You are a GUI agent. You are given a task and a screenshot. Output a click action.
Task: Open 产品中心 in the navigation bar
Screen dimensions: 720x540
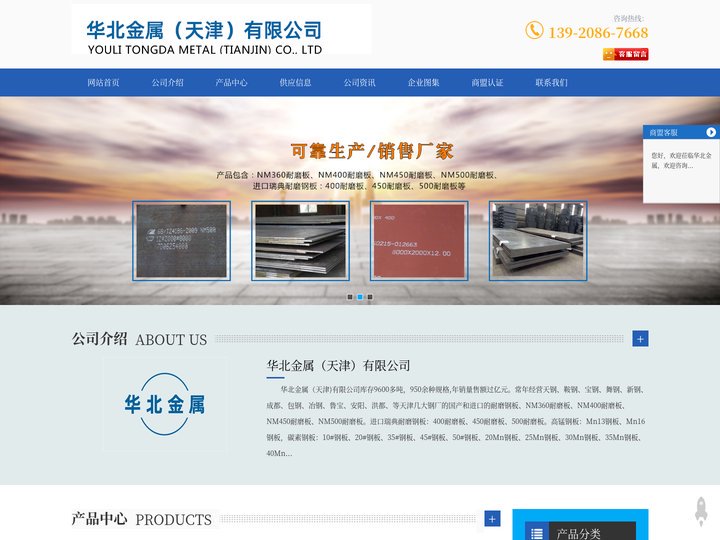pyautogui.click(x=231, y=83)
